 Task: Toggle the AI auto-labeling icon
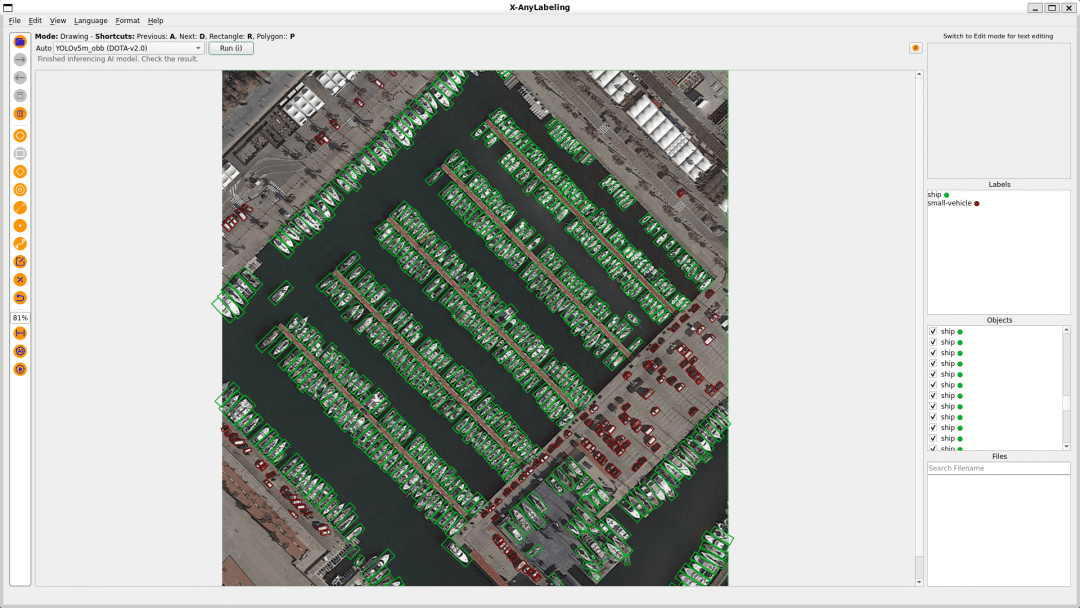point(20,351)
